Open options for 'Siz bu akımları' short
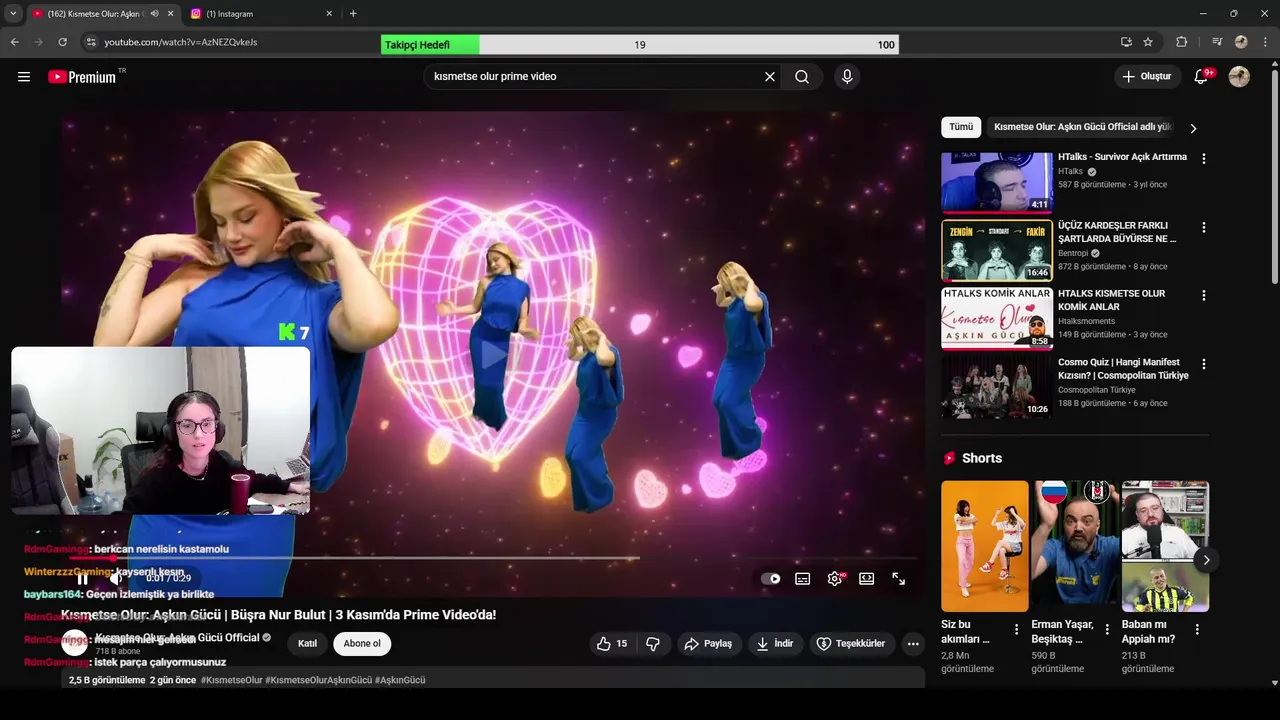 tap(1017, 630)
